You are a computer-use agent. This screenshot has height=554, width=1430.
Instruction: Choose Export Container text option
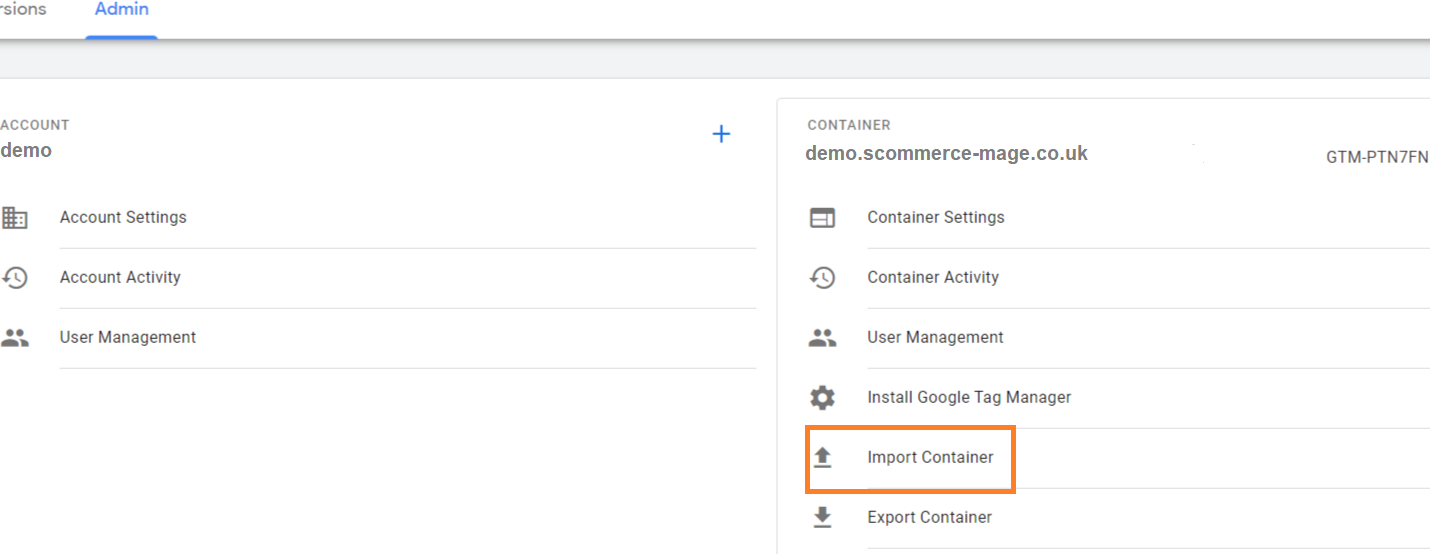[929, 517]
